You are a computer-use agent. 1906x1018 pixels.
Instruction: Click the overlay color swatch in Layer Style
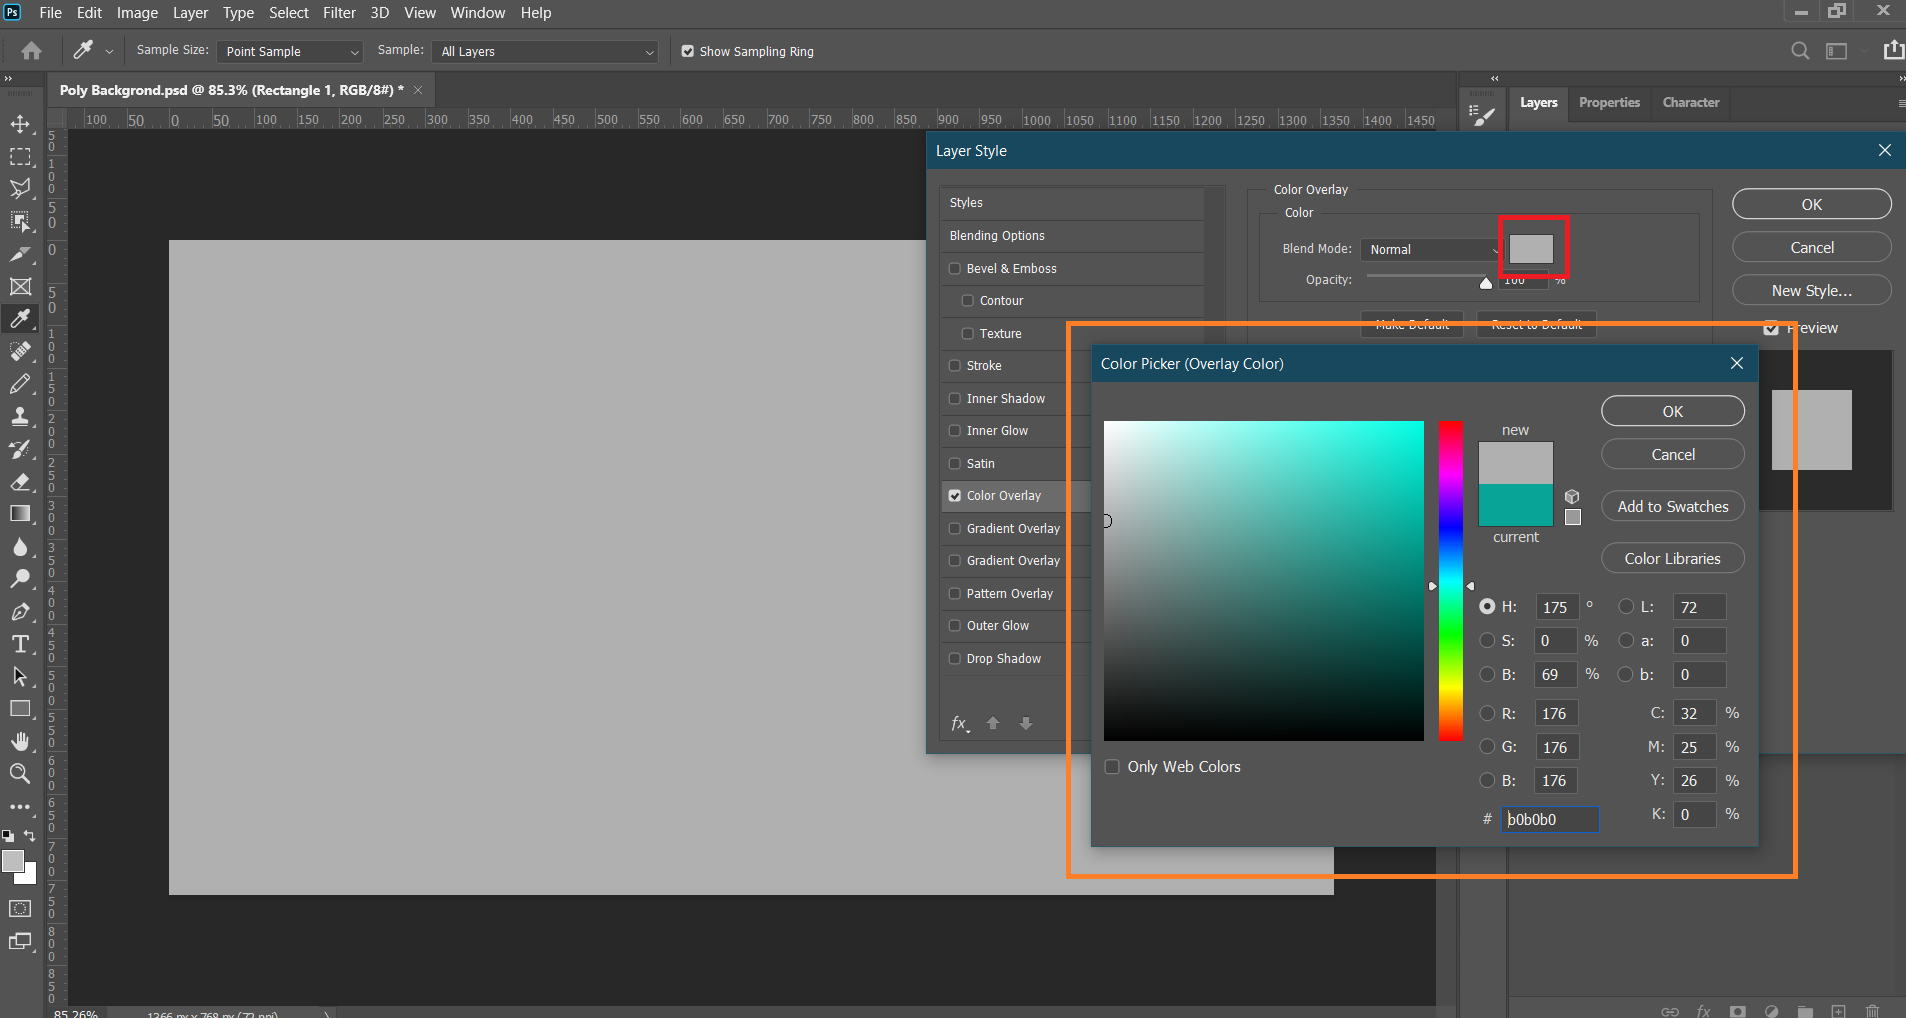point(1531,249)
